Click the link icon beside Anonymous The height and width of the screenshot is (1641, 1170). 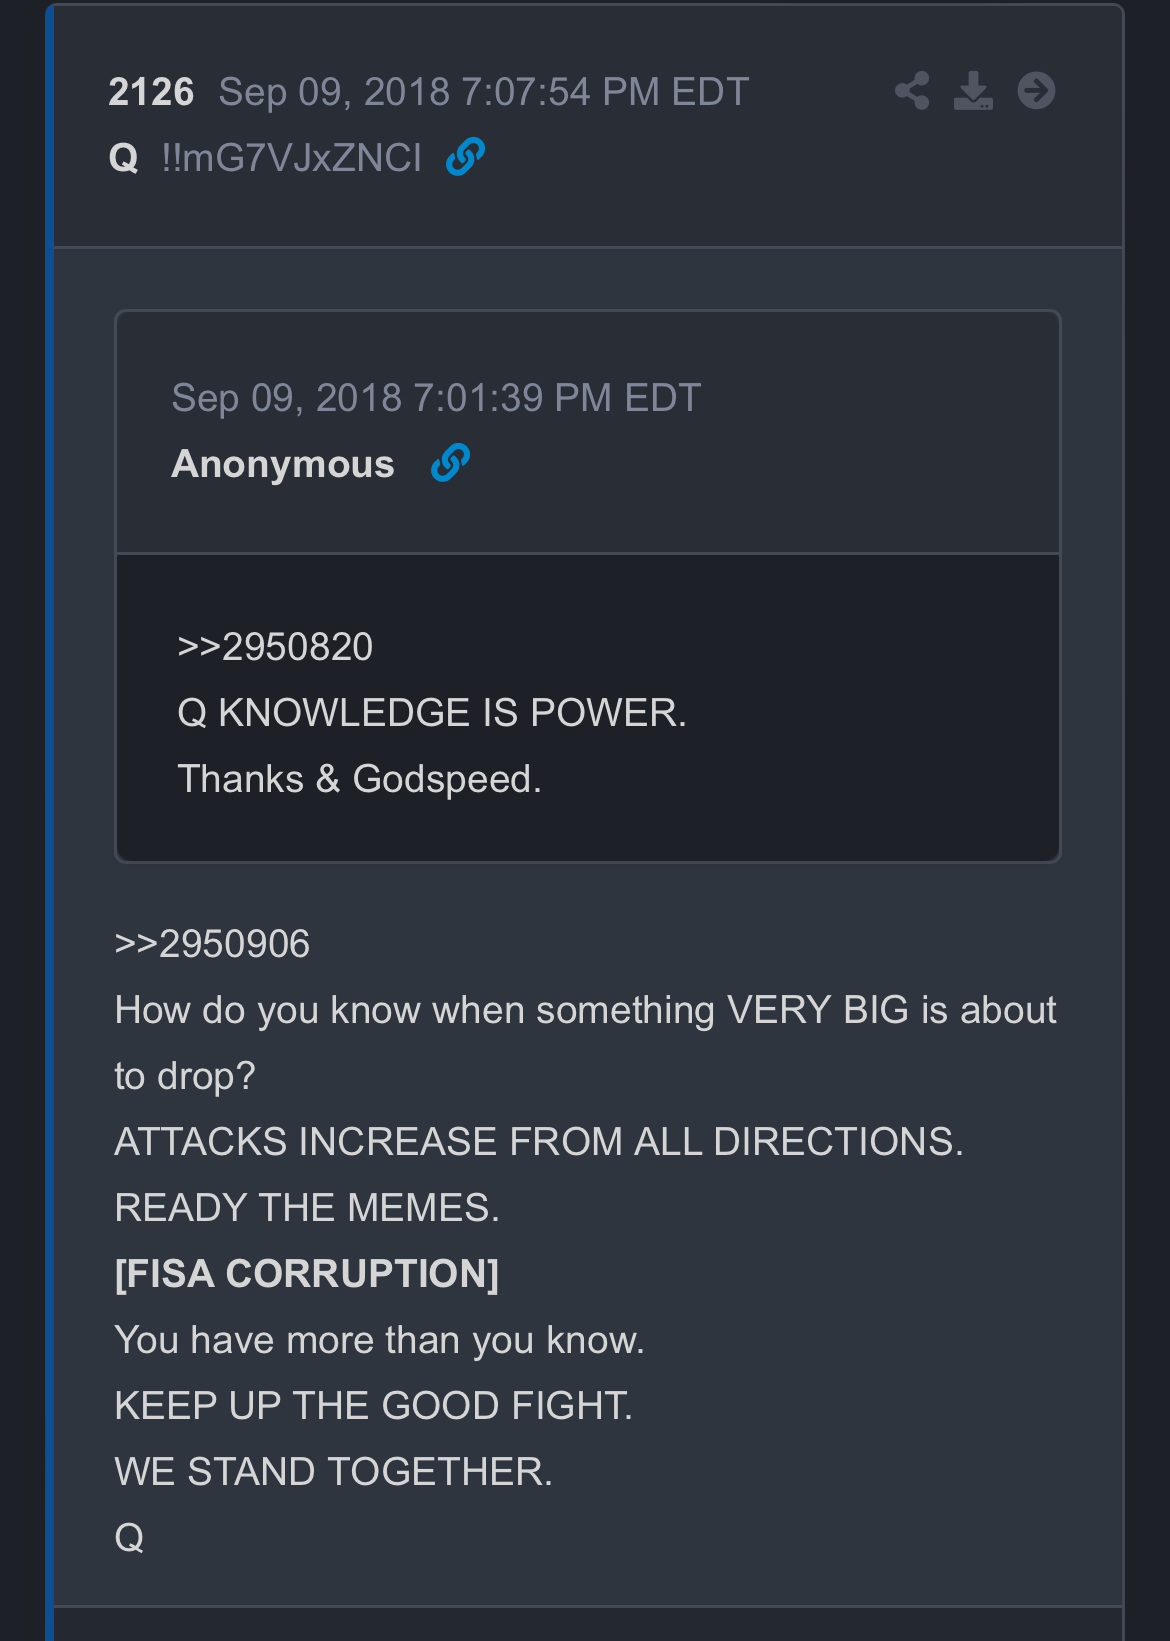[x=450, y=463]
